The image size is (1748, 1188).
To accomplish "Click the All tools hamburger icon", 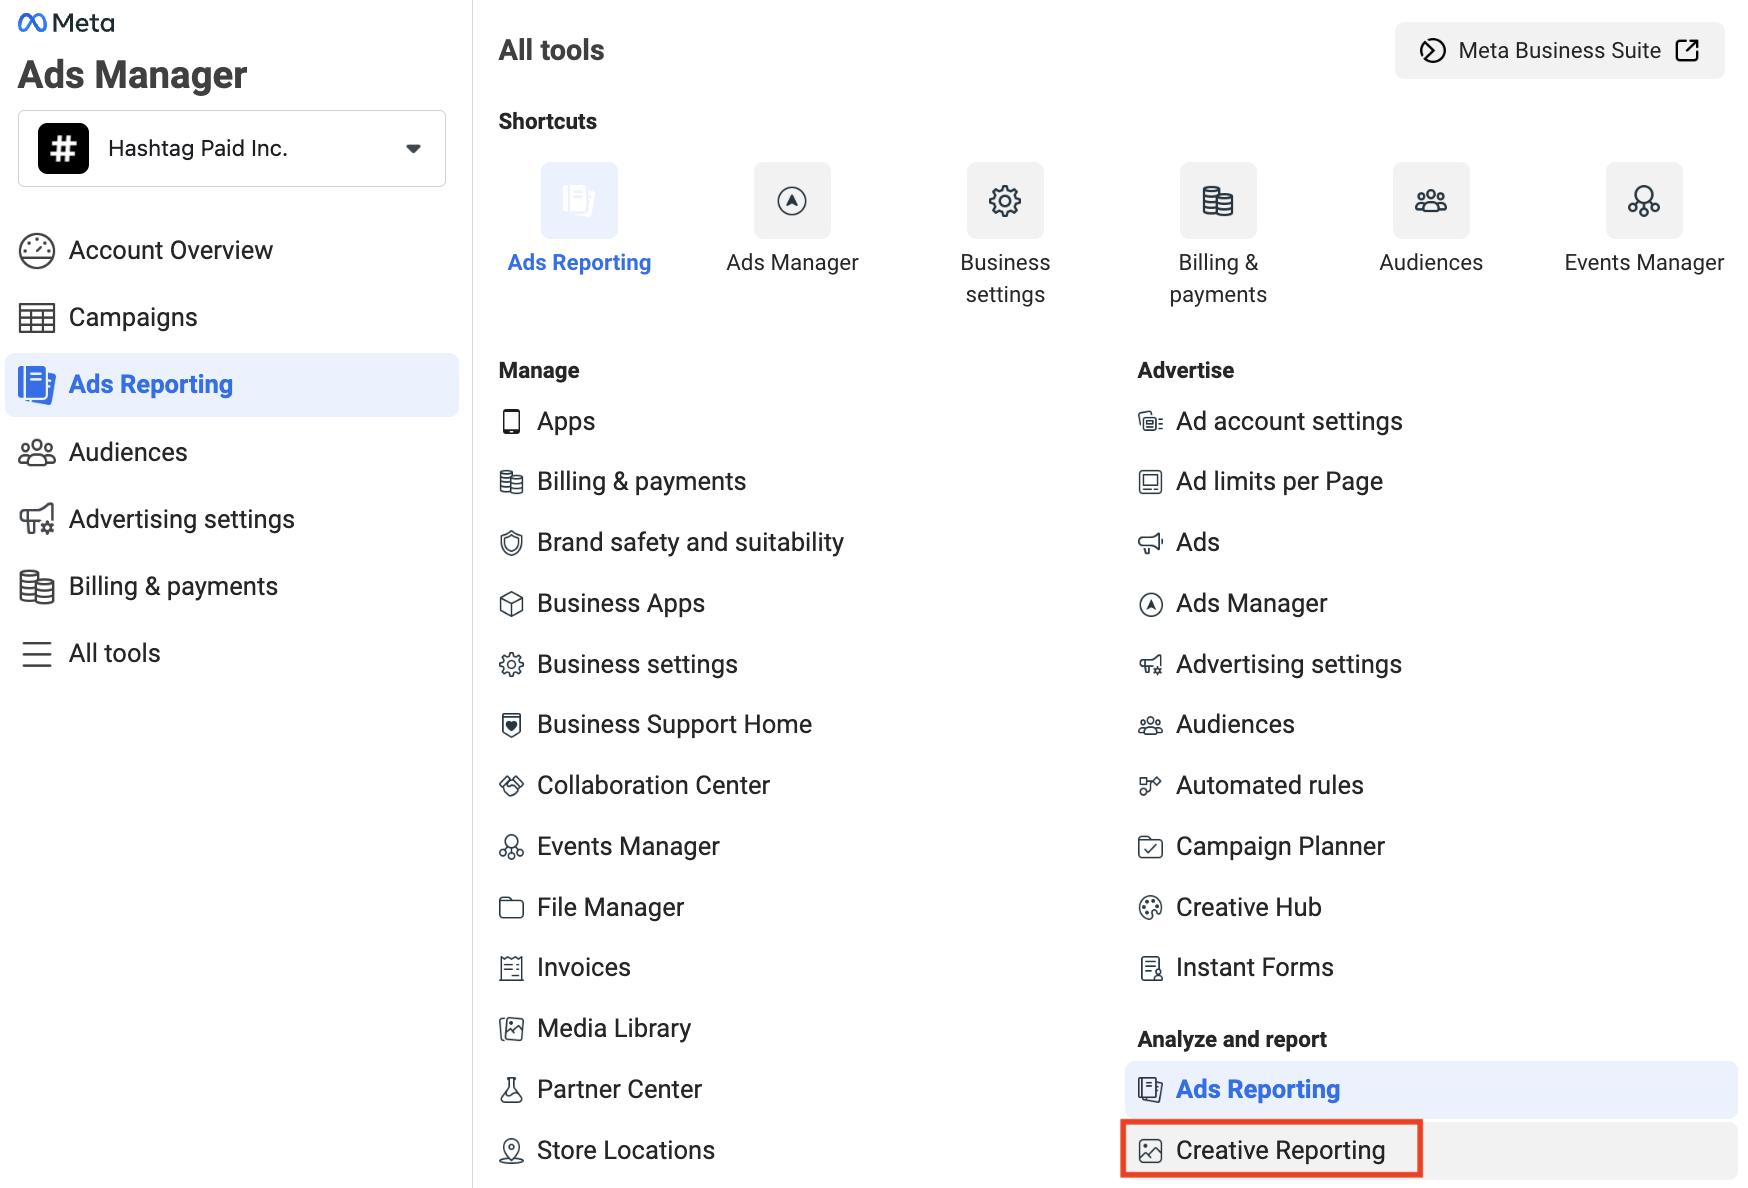I will (x=37, y=654).
